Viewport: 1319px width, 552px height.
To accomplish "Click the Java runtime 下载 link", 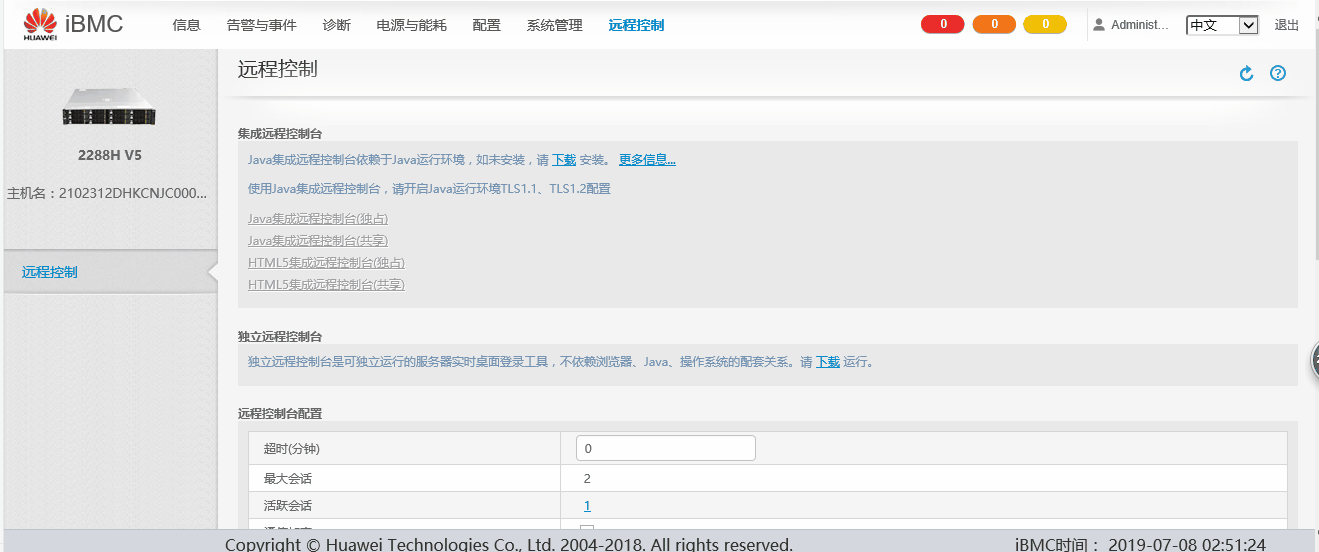I will 564,160.
